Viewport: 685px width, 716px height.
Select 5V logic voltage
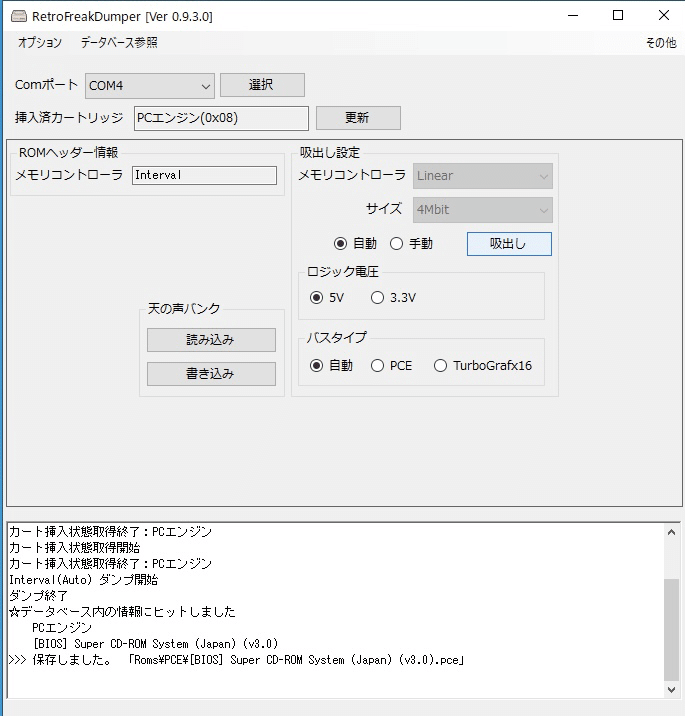point(327,298)
